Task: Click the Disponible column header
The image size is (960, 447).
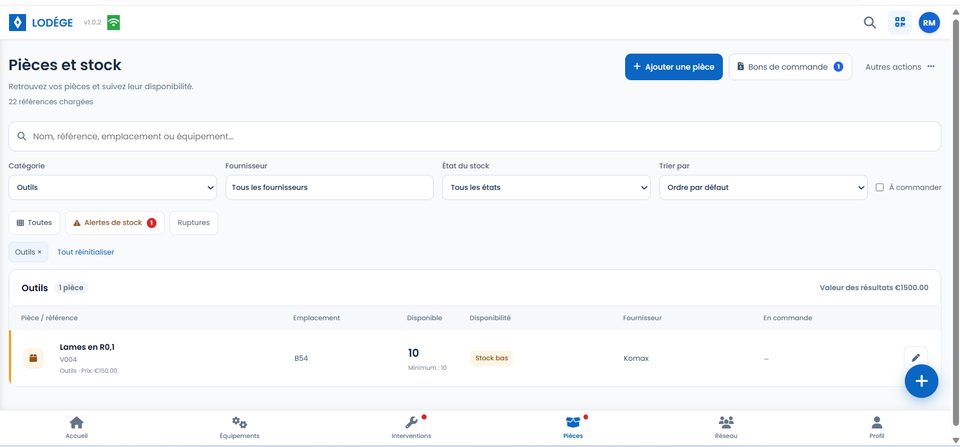Action: 424,318
